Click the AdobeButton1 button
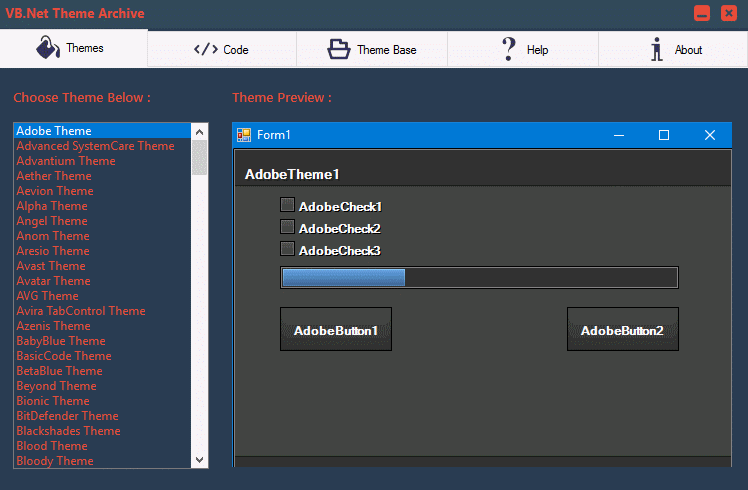The image size is (748, 490). pos(336,329)
